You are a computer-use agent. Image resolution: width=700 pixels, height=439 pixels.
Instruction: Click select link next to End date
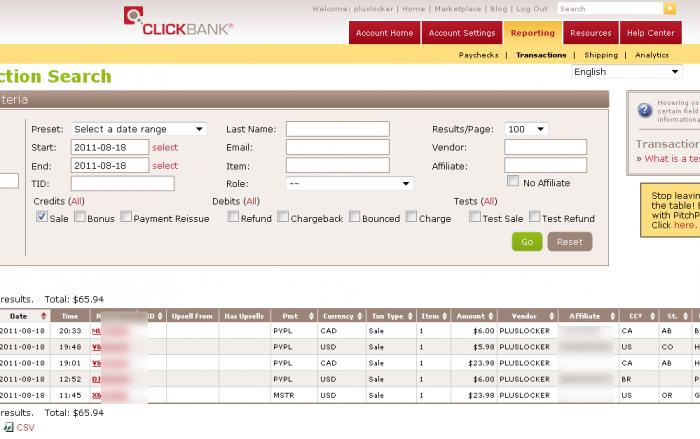(165, 166)
